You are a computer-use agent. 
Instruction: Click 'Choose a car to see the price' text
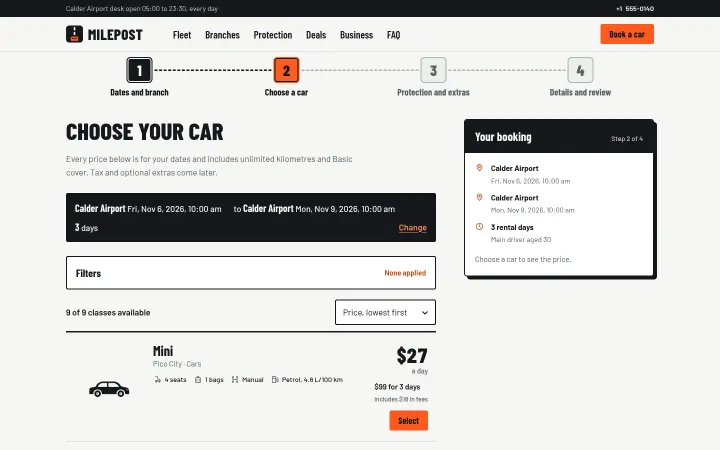point(523,259)
